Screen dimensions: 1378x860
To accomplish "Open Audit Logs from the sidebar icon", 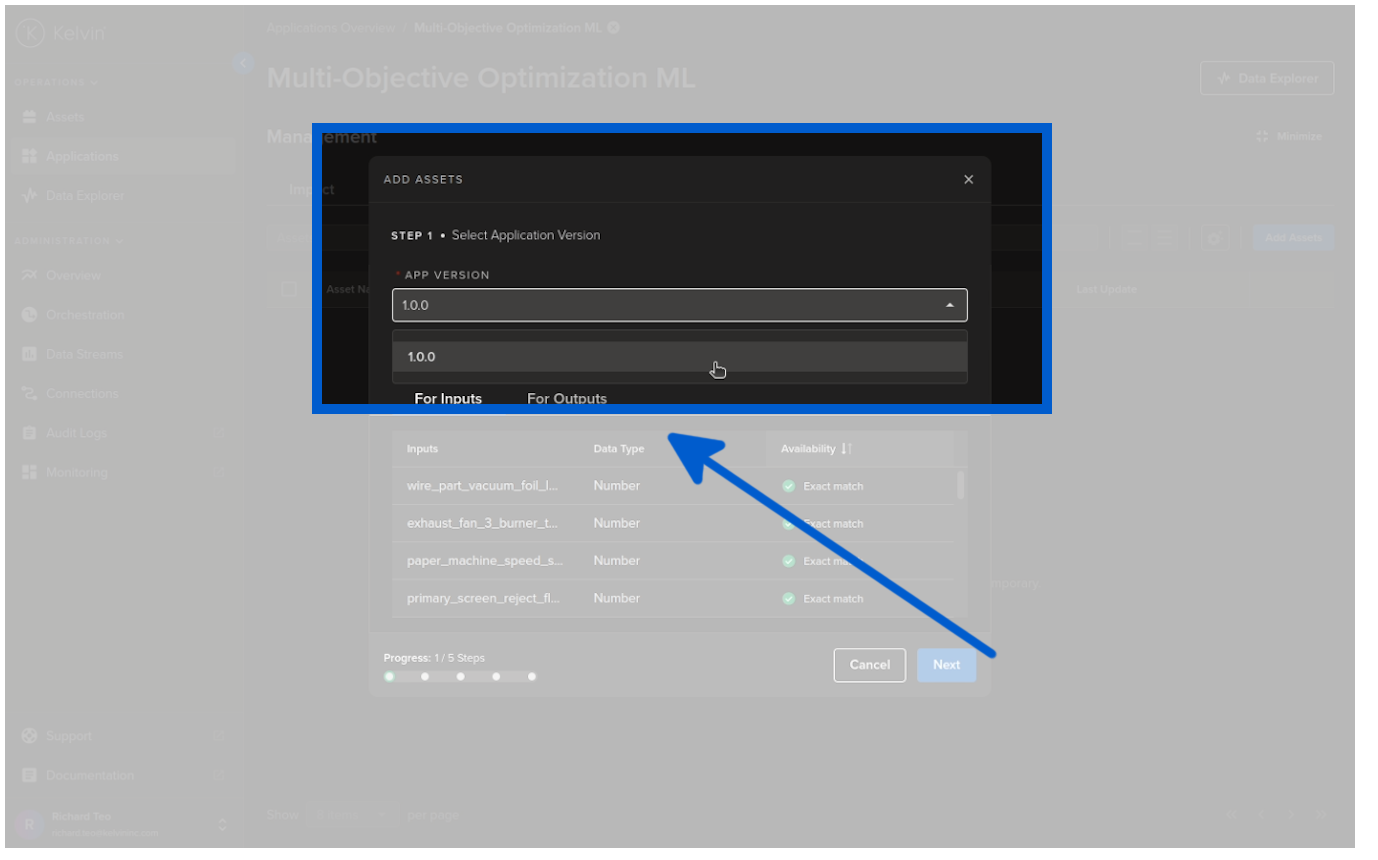I will point(29,433).
